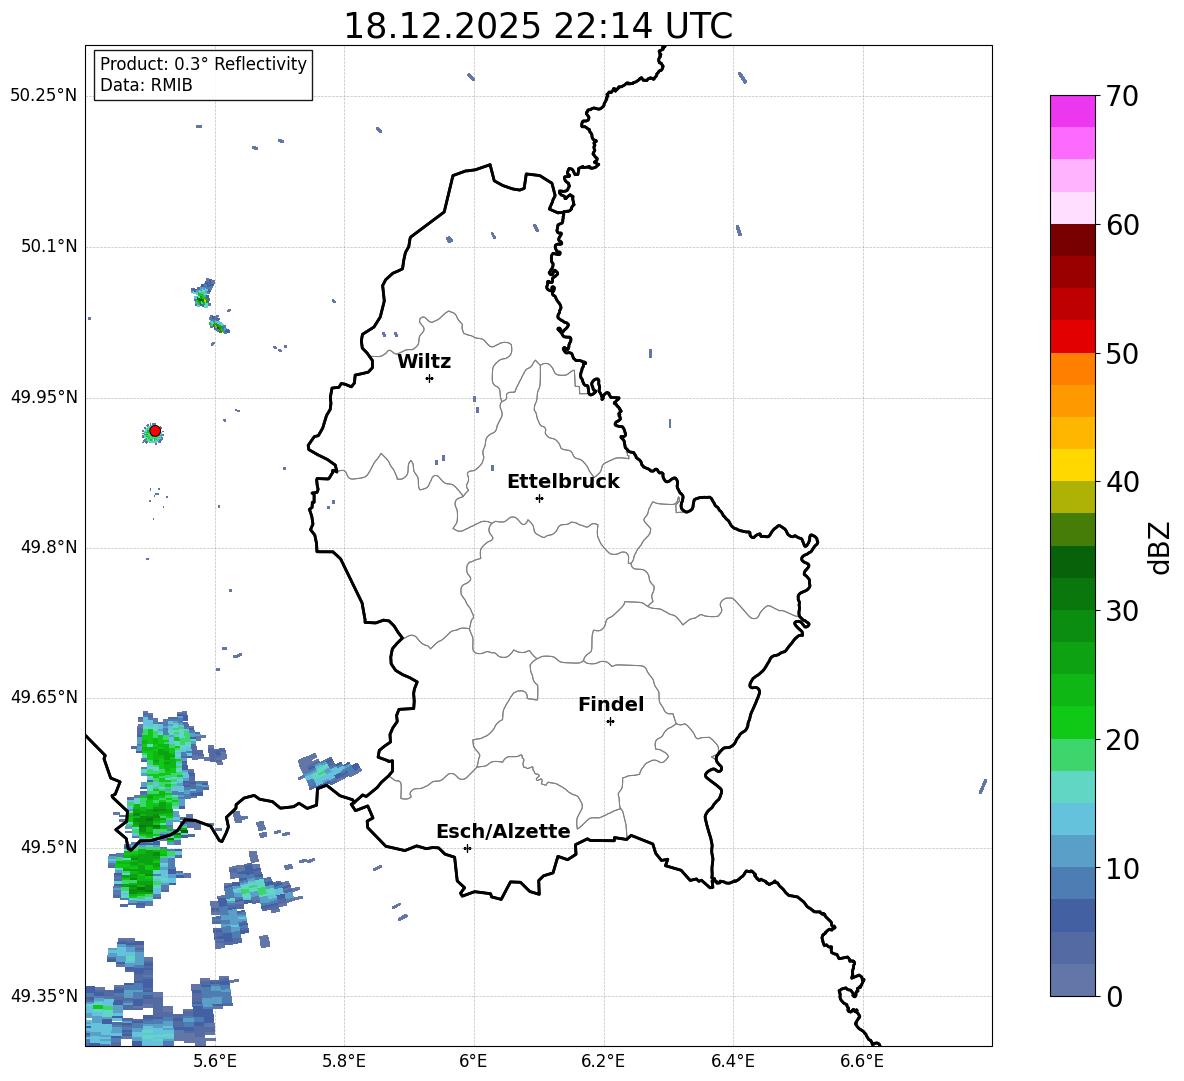Click the 0 colorbar tick value

pos(1114,996)
